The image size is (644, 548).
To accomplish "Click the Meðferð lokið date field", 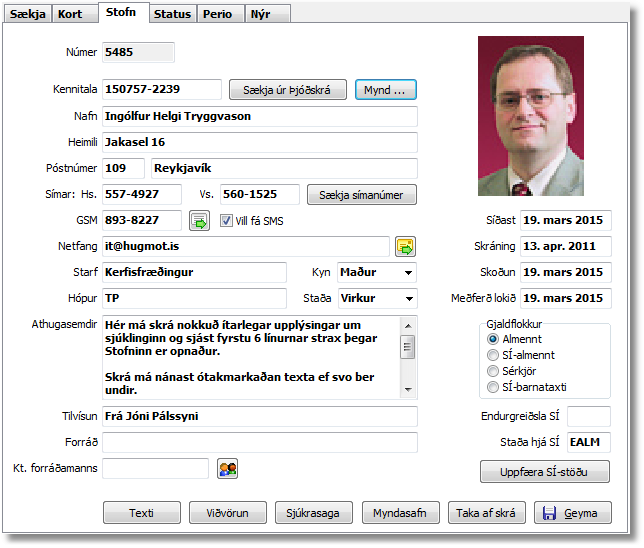I will [566, 298].
